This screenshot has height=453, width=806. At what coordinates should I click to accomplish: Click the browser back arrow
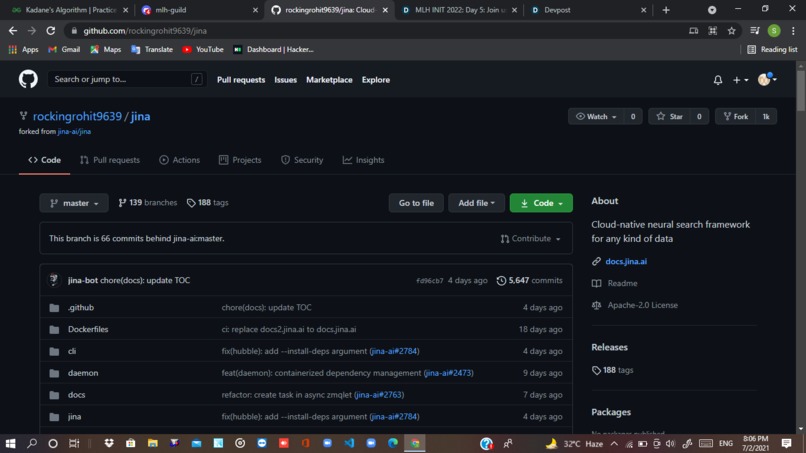click(13, 31)
